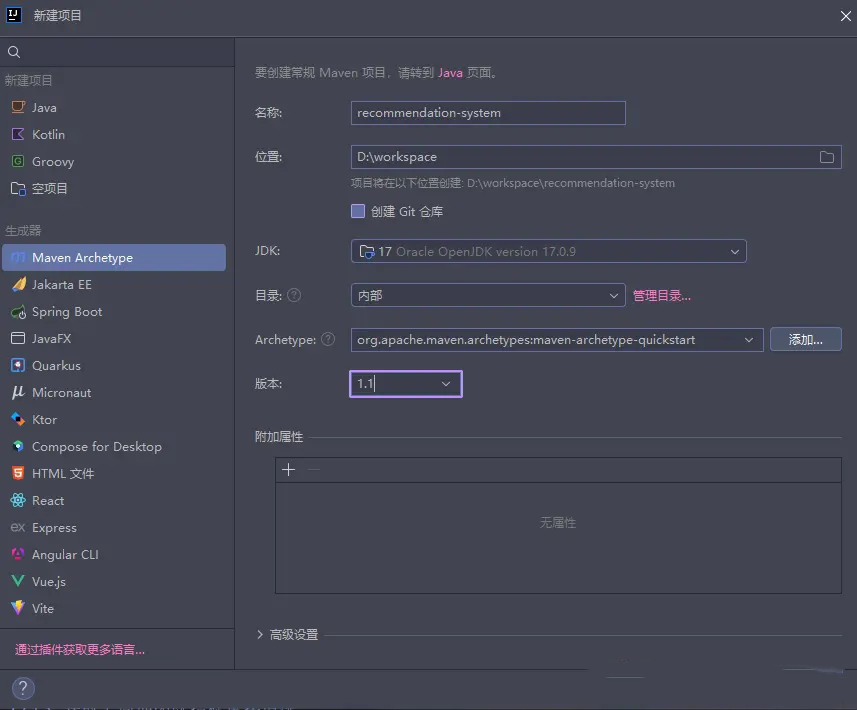Image resolution: width=857 pixels, height=710 pixels.
Task: Choose Express generator
Action: 114,527
